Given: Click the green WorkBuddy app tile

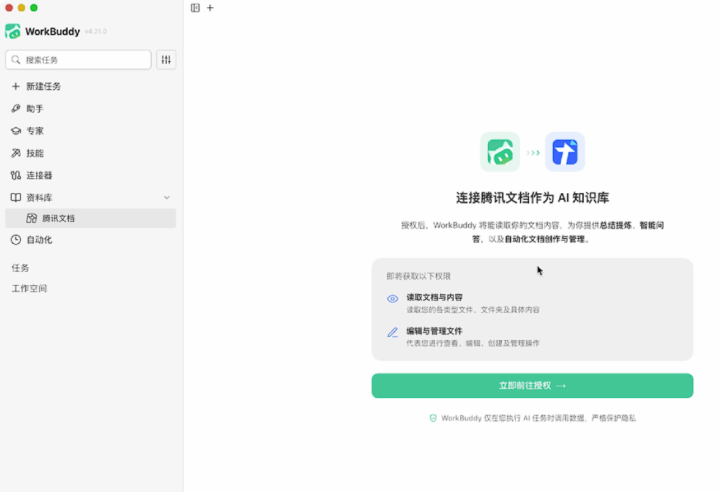Looking at the screenshot, I should click(500, 152).
